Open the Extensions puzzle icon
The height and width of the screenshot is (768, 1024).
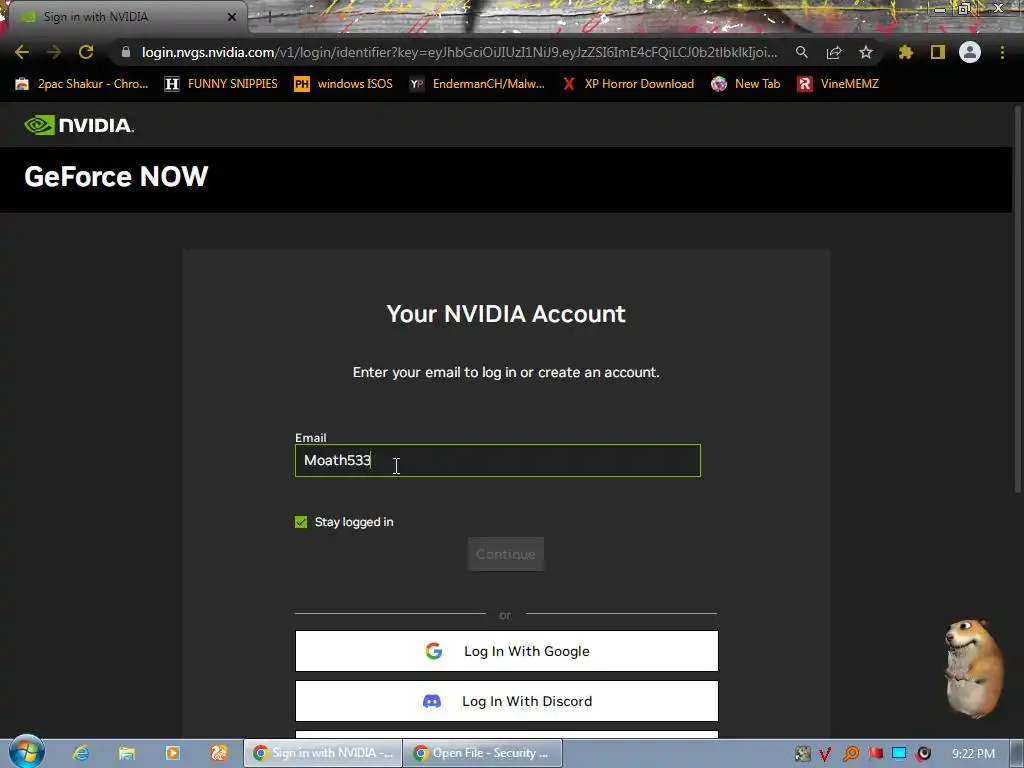[906, 52]
